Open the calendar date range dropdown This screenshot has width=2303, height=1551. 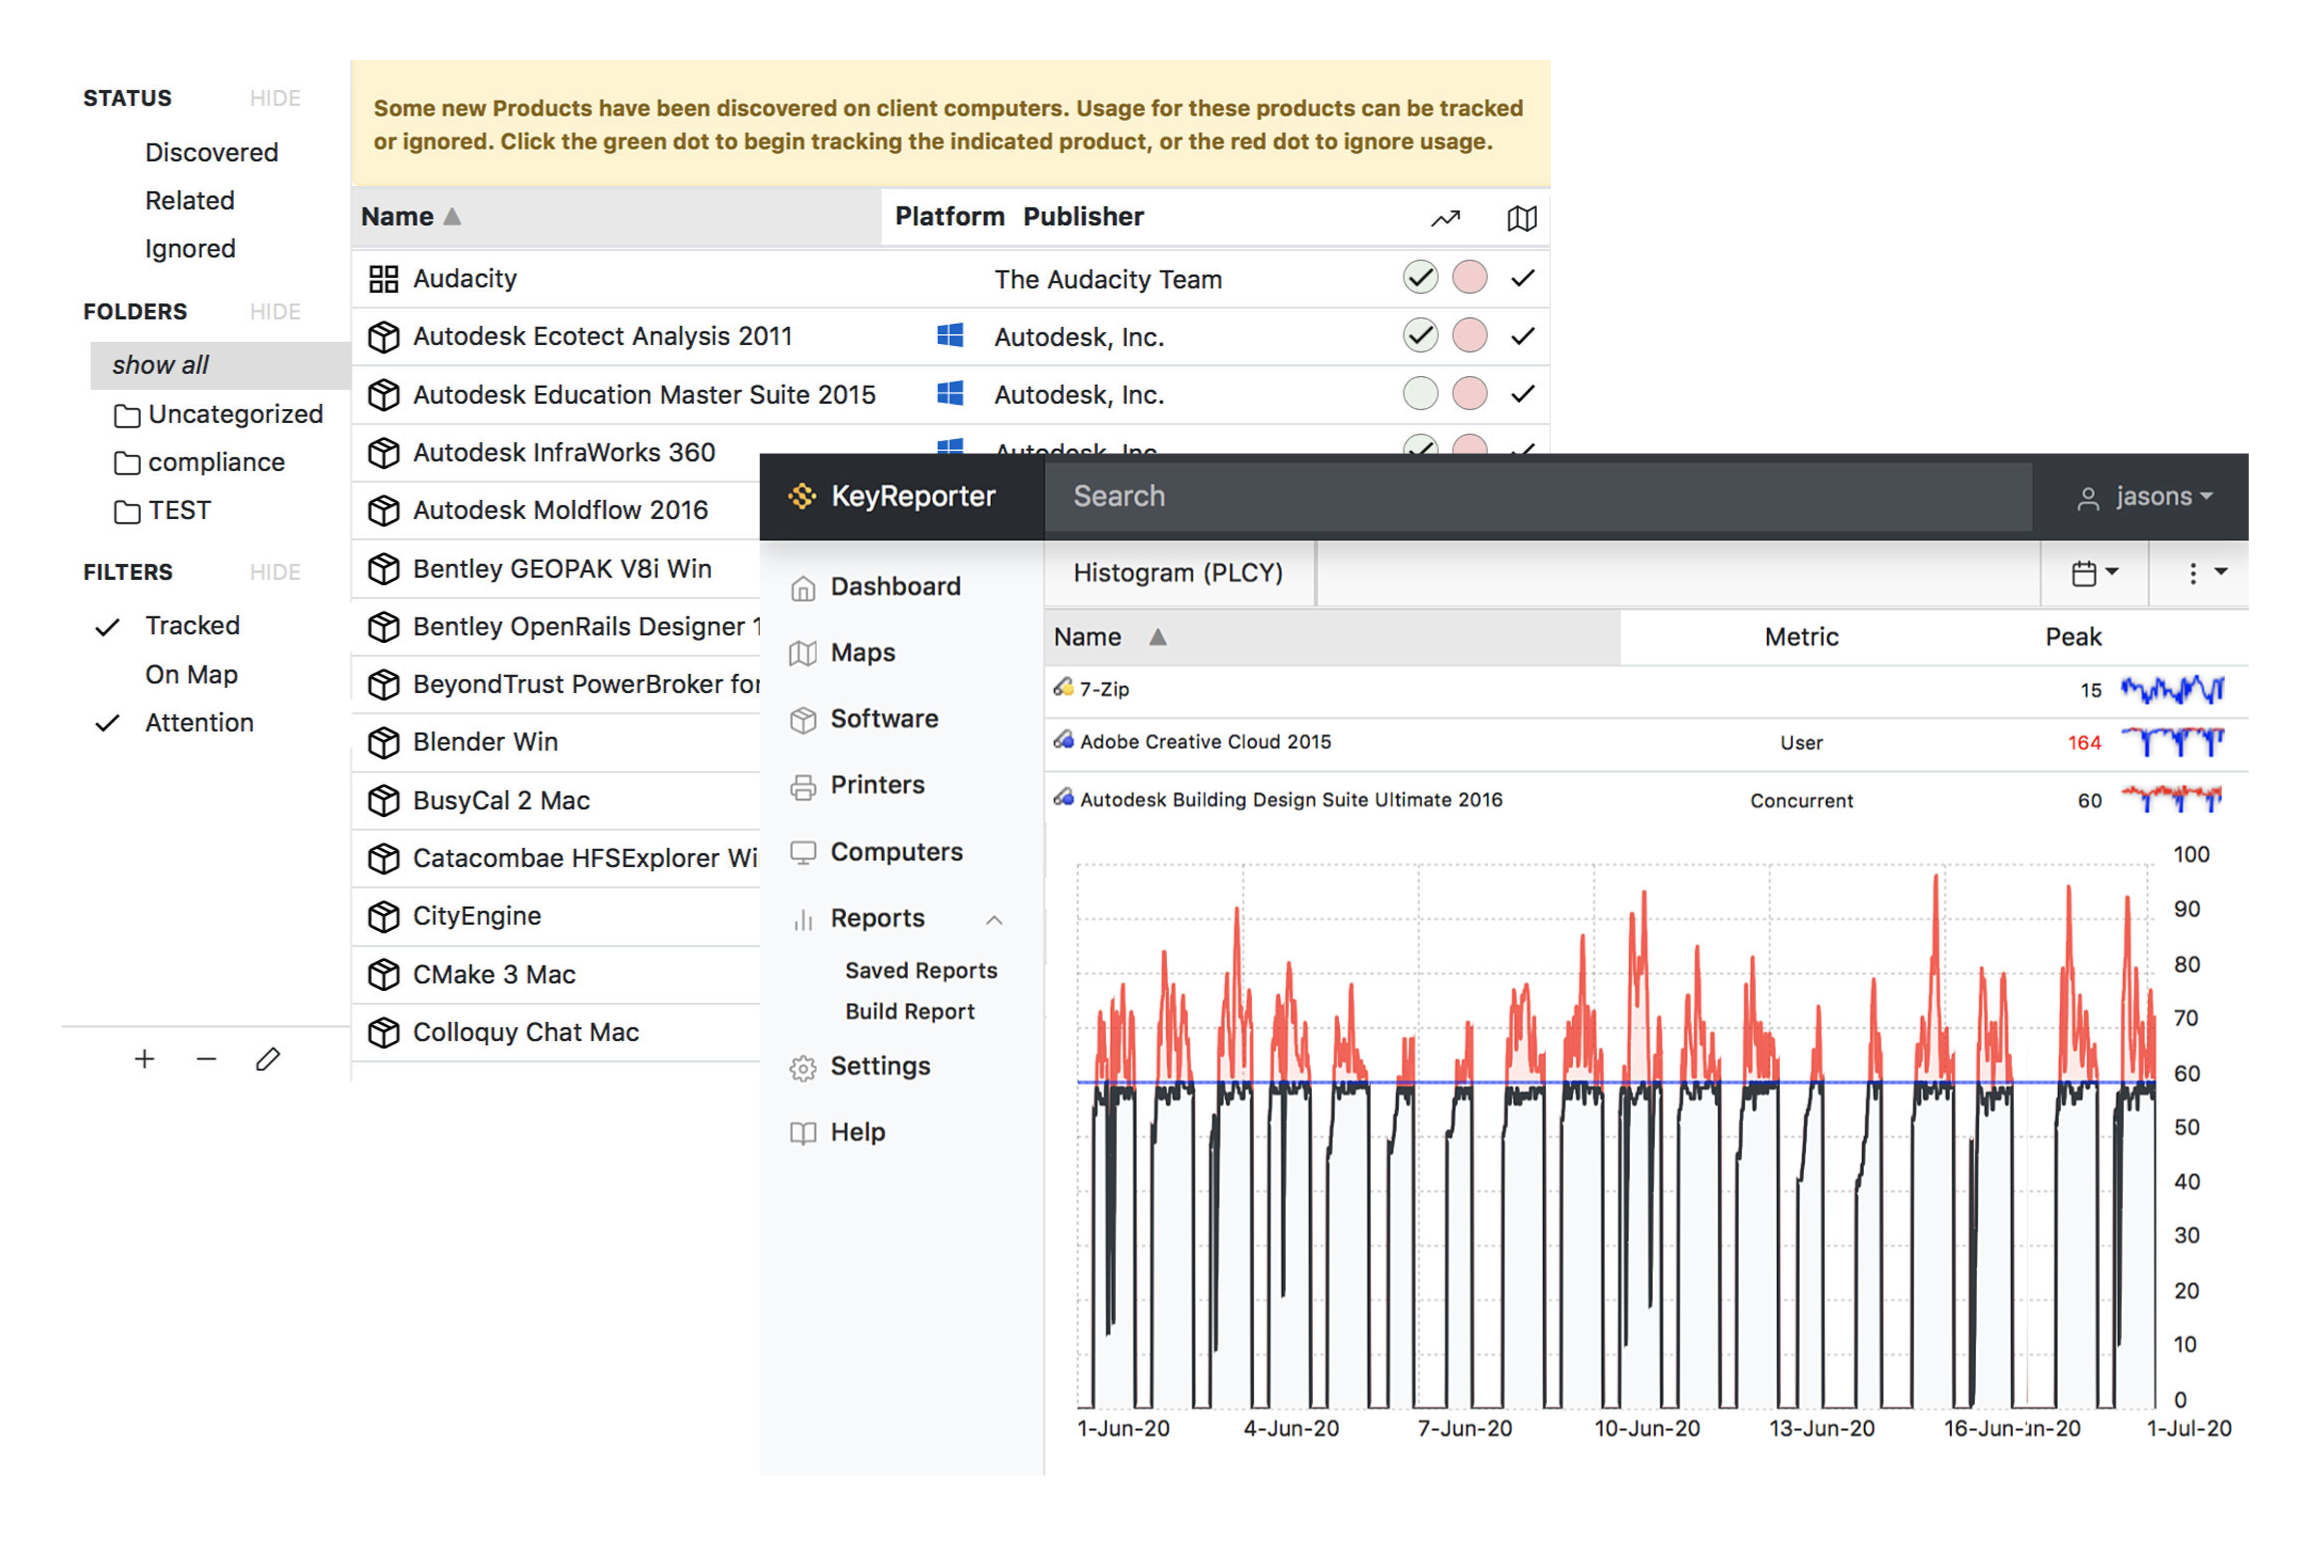pos(2094,573)
